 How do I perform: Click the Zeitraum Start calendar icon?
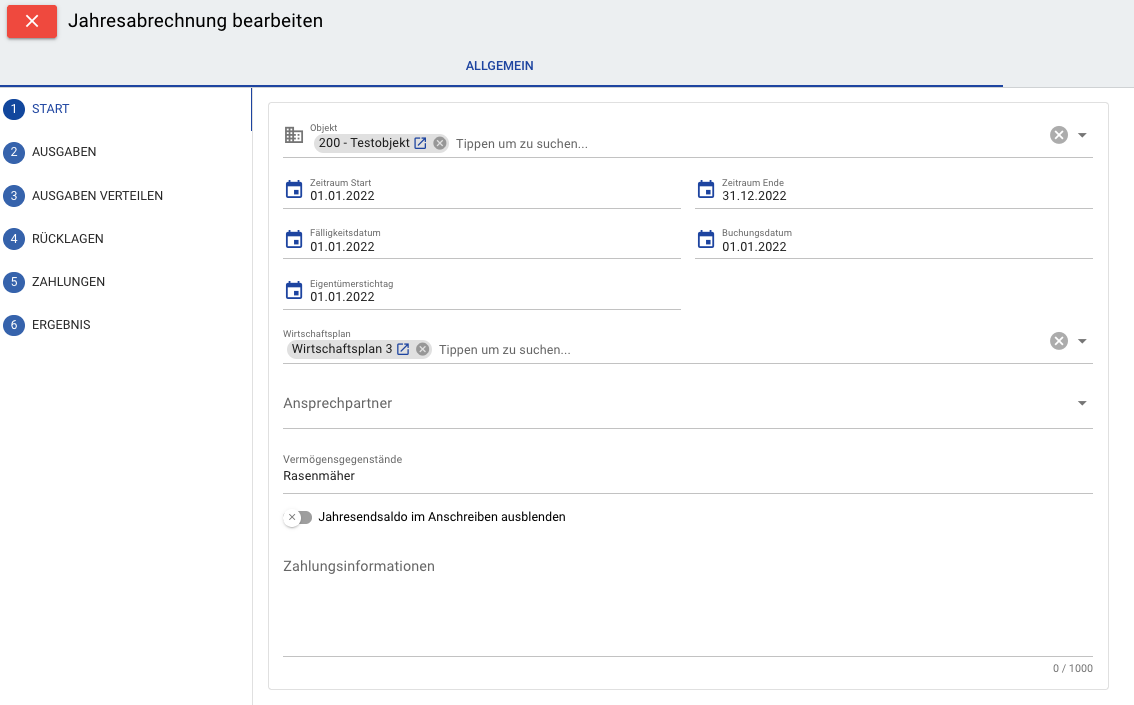coord(294,189)
